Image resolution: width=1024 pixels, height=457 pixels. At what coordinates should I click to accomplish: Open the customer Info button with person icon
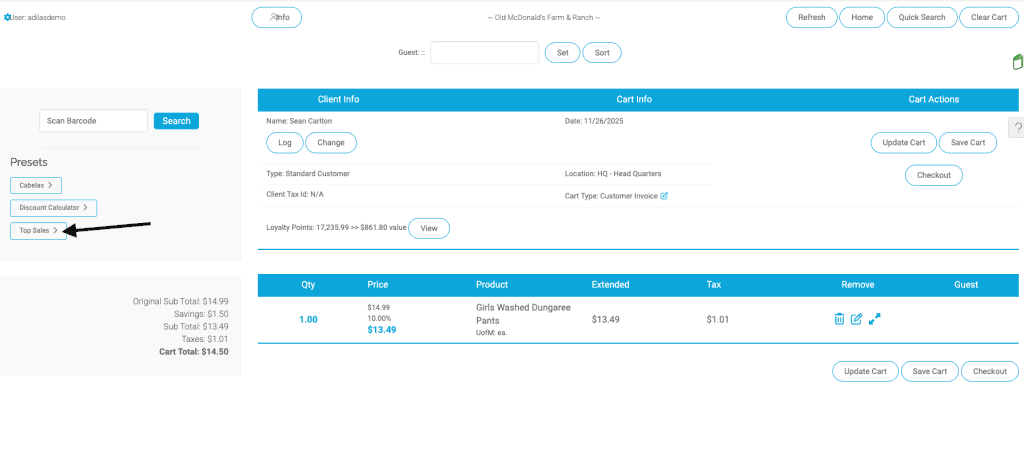pos(276,17)
